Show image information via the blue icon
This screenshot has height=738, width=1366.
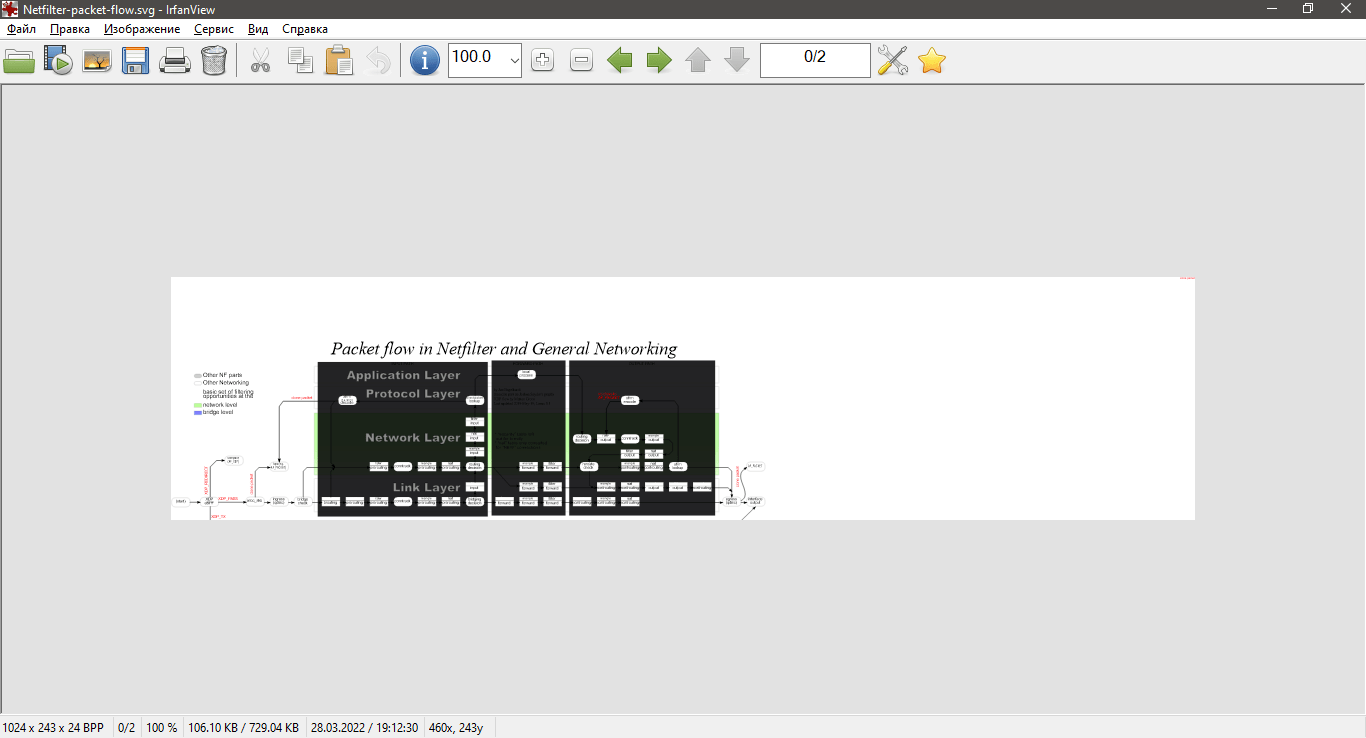[425, 61]
